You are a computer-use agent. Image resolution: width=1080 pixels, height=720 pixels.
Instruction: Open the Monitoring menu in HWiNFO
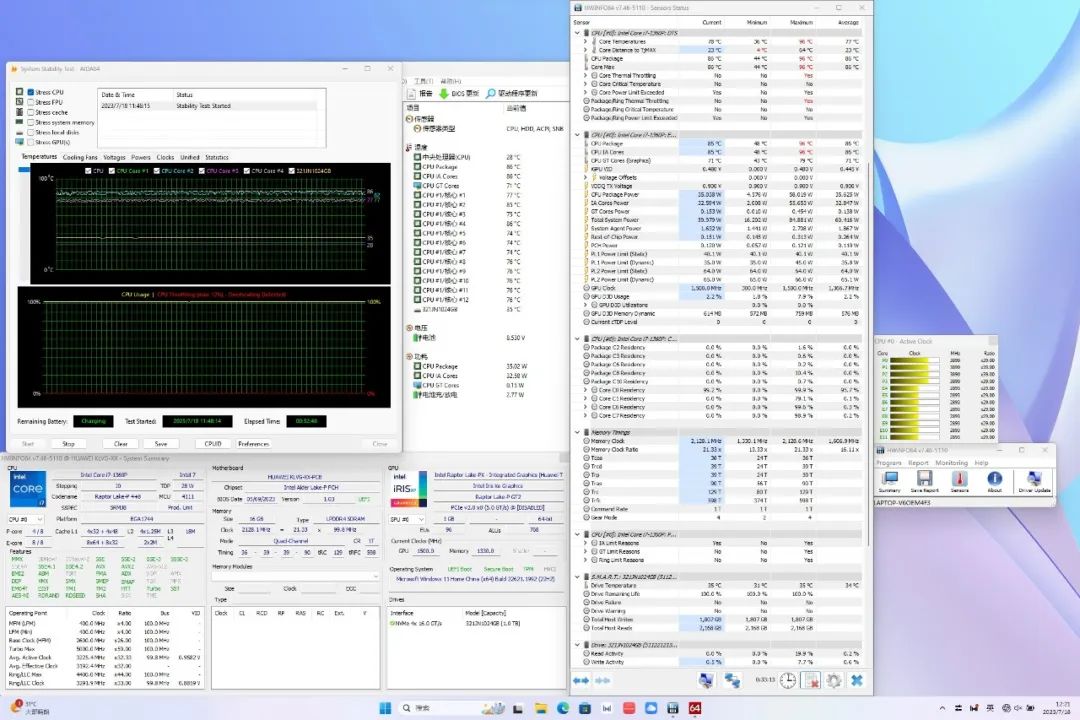[951, 463]
